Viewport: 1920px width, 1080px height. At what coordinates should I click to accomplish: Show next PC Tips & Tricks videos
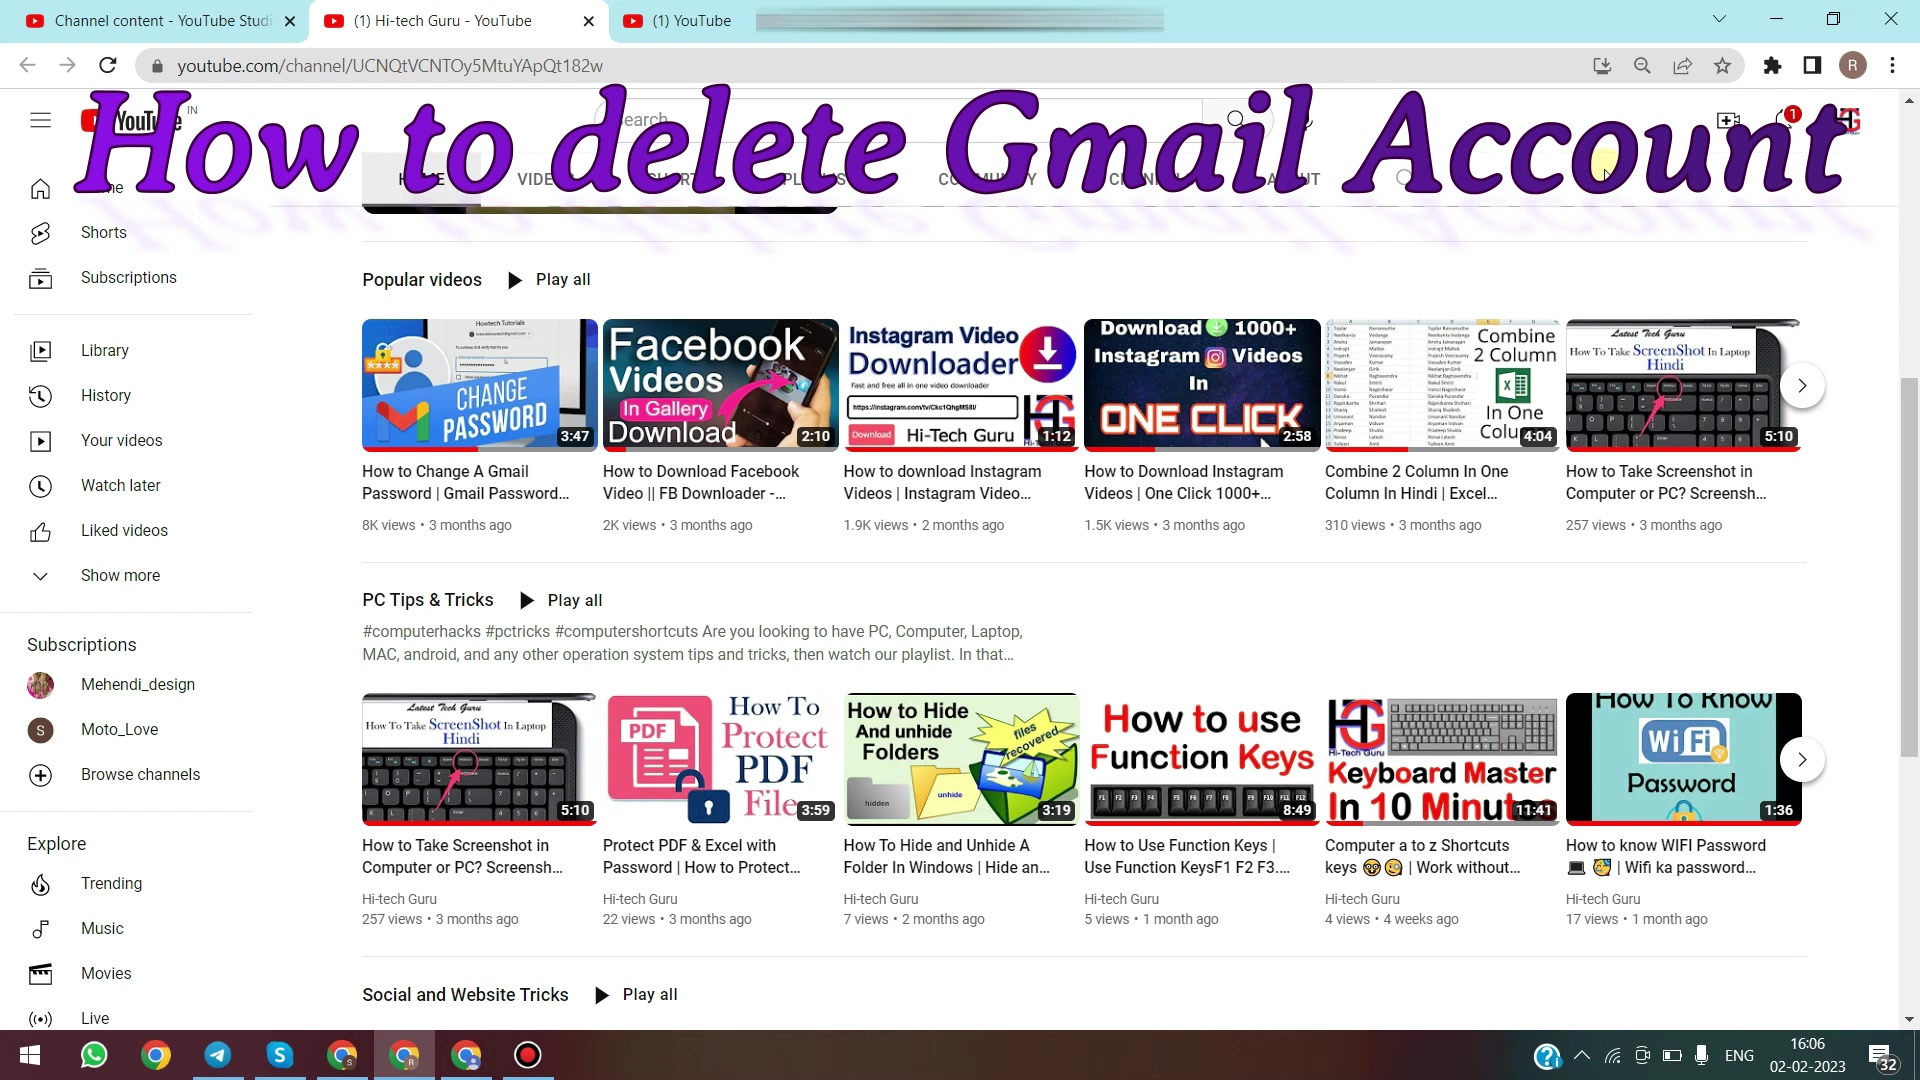click(x=1802, y=760)
